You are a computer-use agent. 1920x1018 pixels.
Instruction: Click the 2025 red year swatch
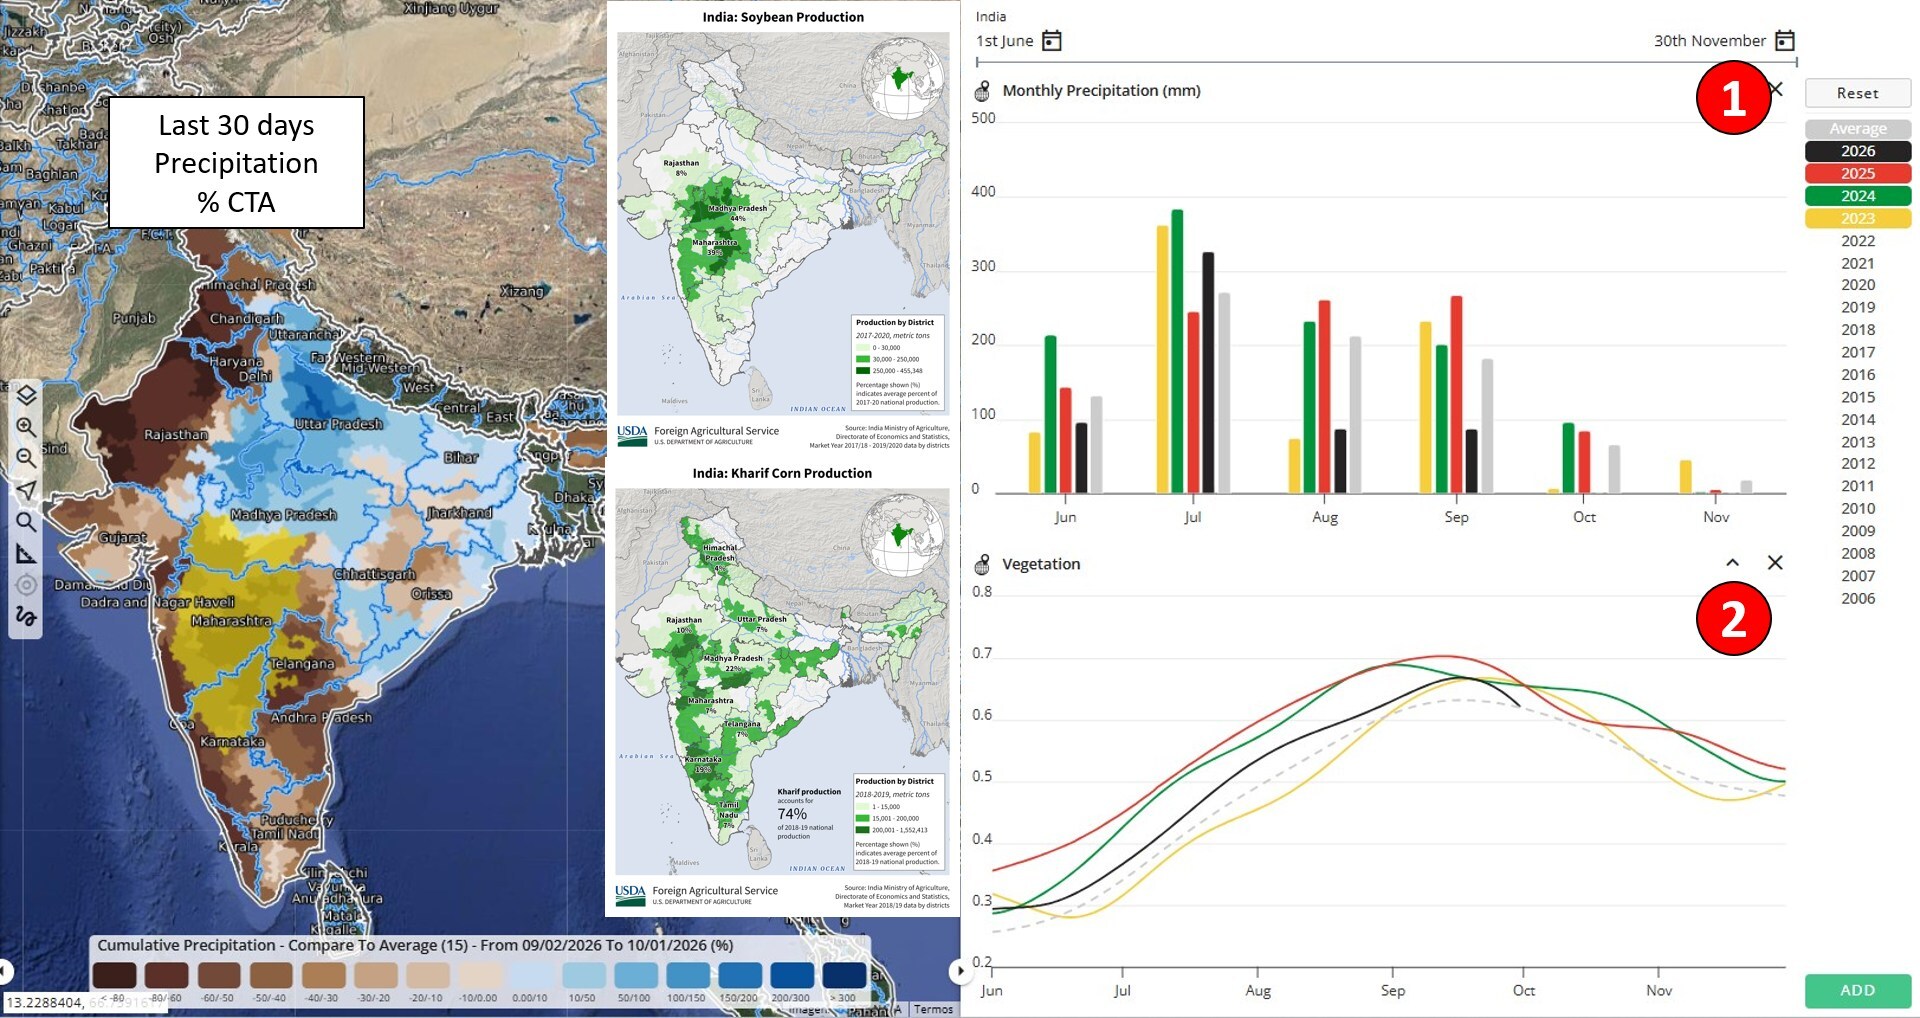(x=1858, y=173)
